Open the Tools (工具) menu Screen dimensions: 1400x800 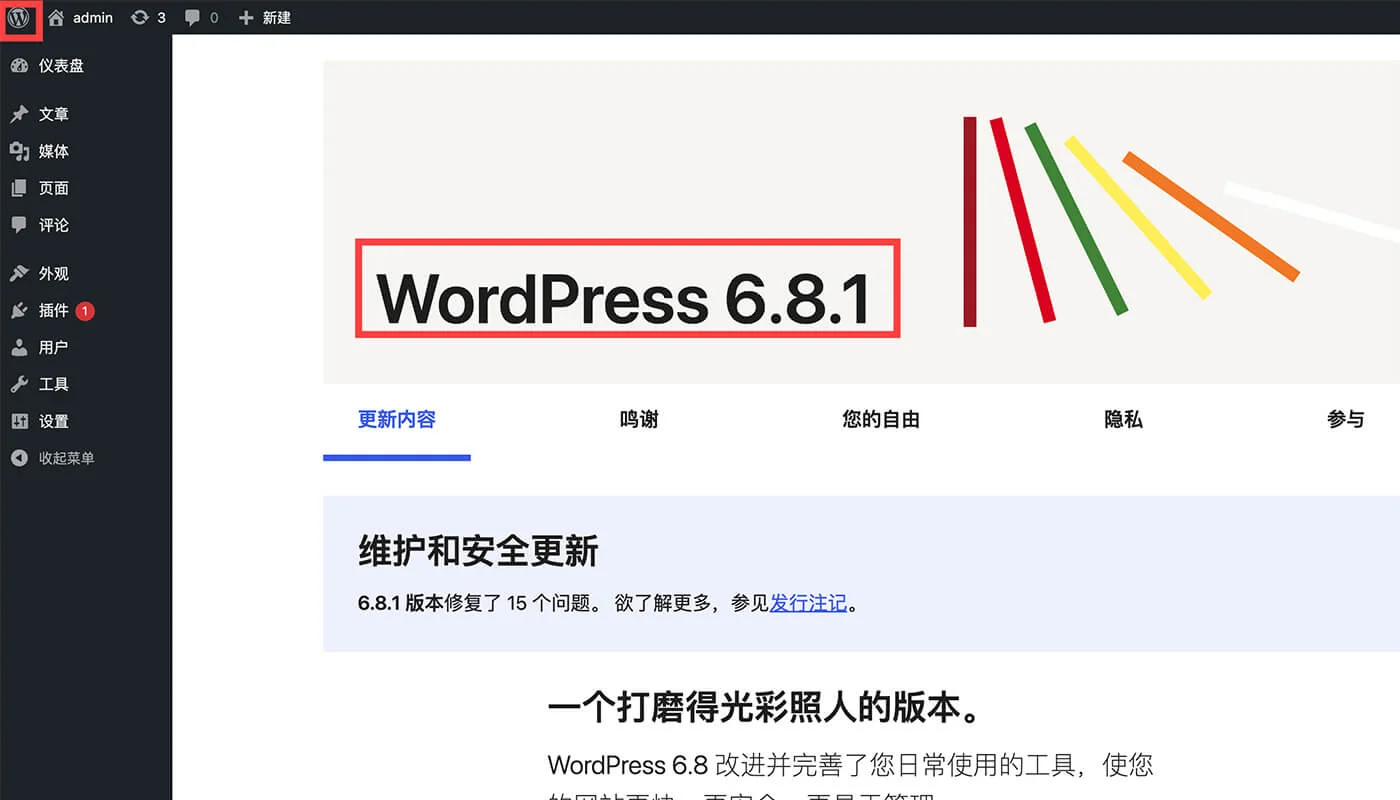click(x=52, y=384)
